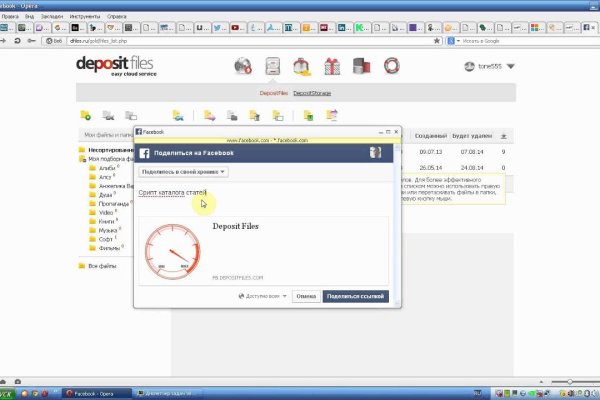
Task: Click the alarm clock icon in header
Action: (x=301, y=67)
